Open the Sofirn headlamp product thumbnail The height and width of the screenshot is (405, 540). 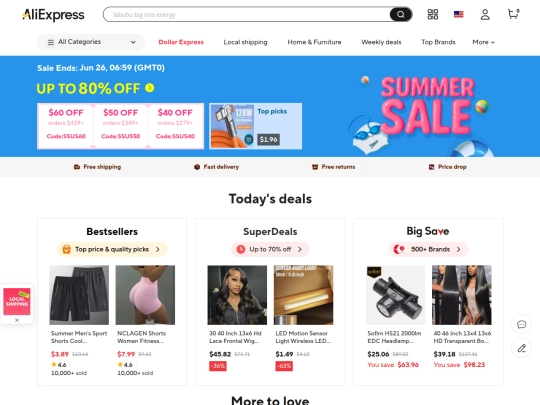pos(395,295)
